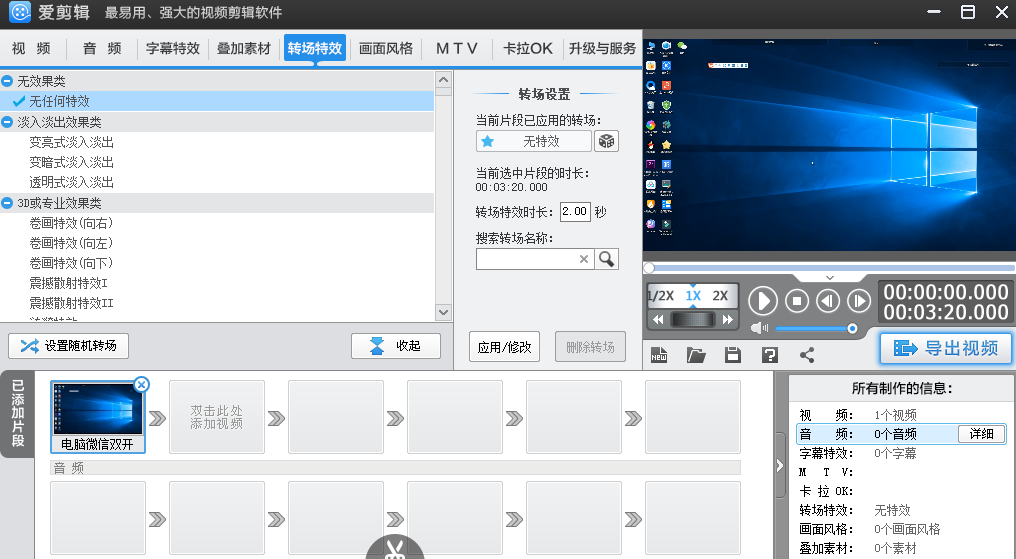Create a new project with New icon
The image size is (1016, 559).
(x=659, y=355)
